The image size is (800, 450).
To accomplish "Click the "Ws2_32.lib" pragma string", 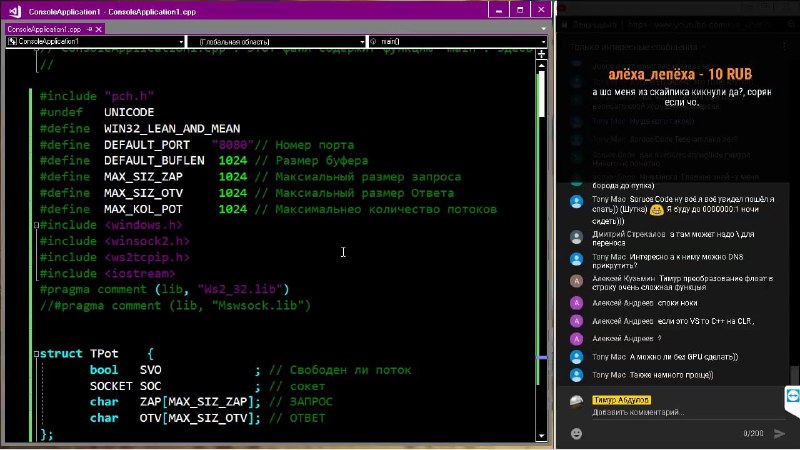I will pyautogui.click(x=240, y=289).
